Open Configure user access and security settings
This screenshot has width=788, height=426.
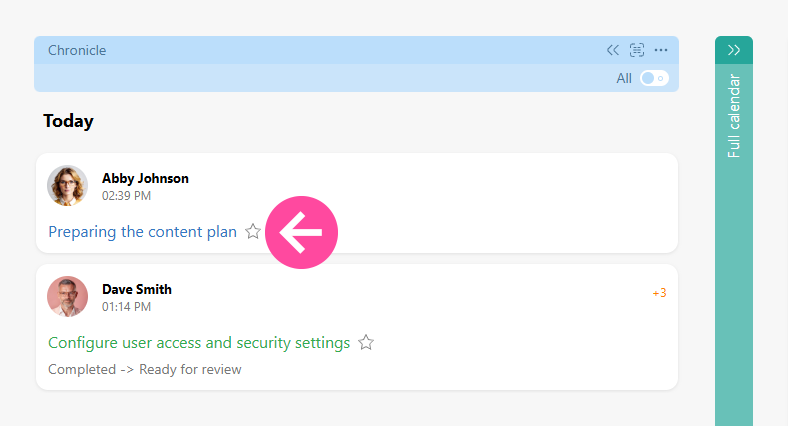[x=199, y=343]
